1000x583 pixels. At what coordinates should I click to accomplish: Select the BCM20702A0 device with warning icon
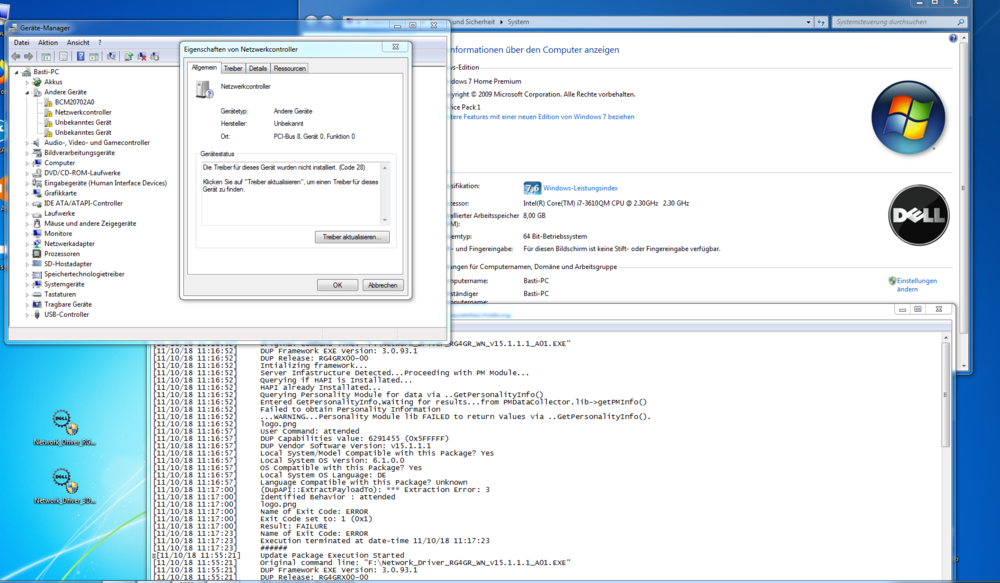74,102
